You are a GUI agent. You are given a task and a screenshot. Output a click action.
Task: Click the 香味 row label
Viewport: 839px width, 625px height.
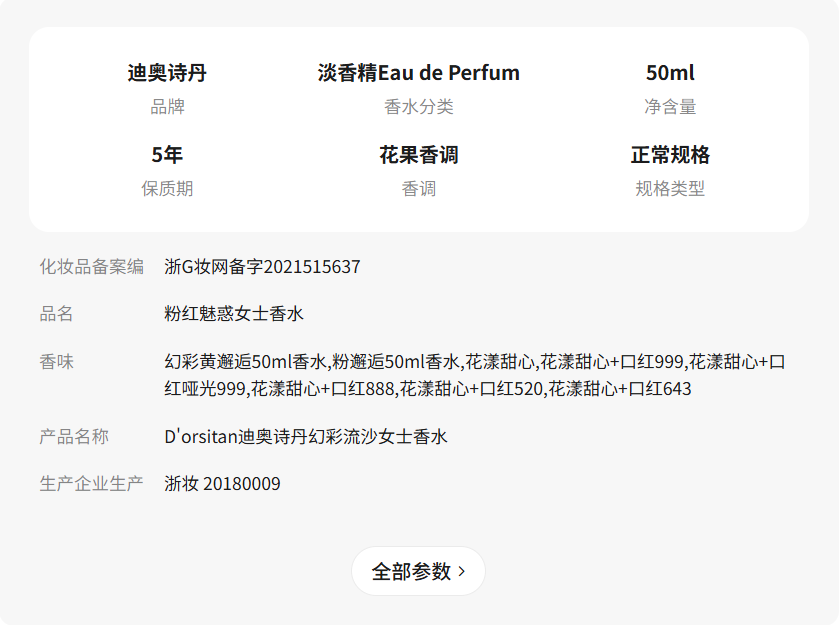57,362
